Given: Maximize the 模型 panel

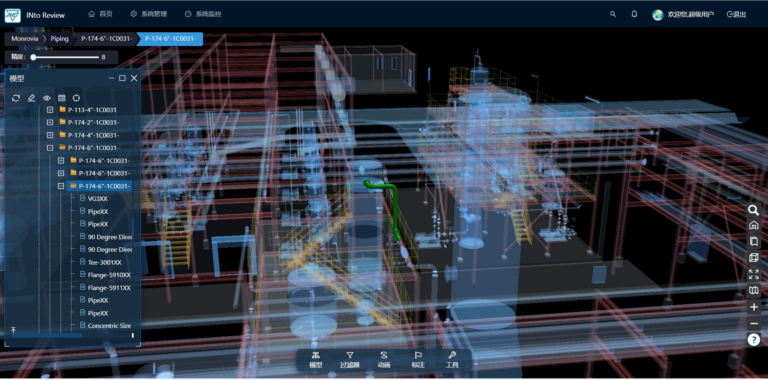Looking at the screenshot, I should coord(122,78).
